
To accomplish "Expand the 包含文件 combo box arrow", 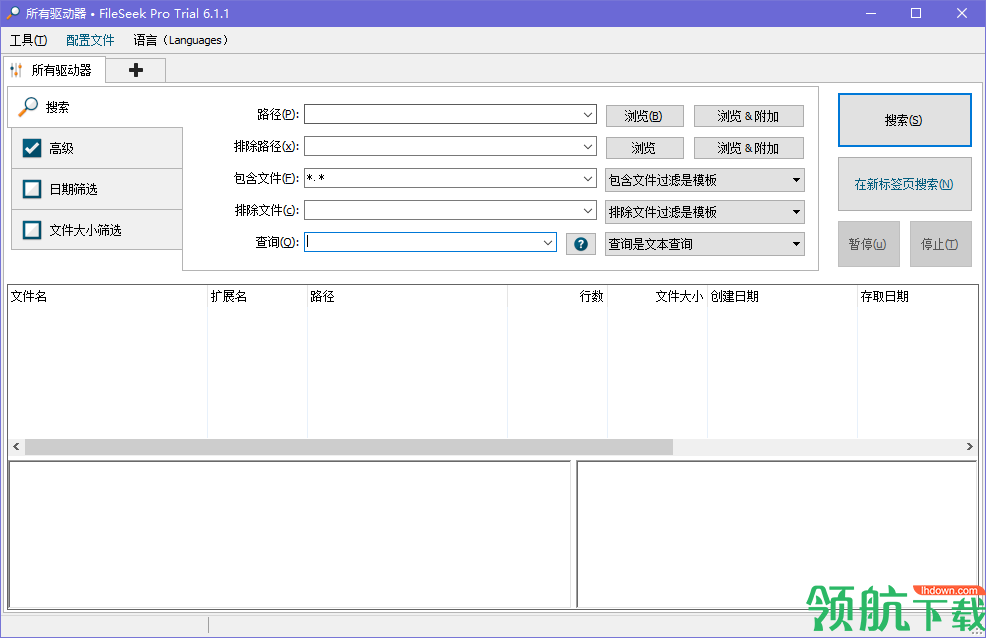I will 587,179.
